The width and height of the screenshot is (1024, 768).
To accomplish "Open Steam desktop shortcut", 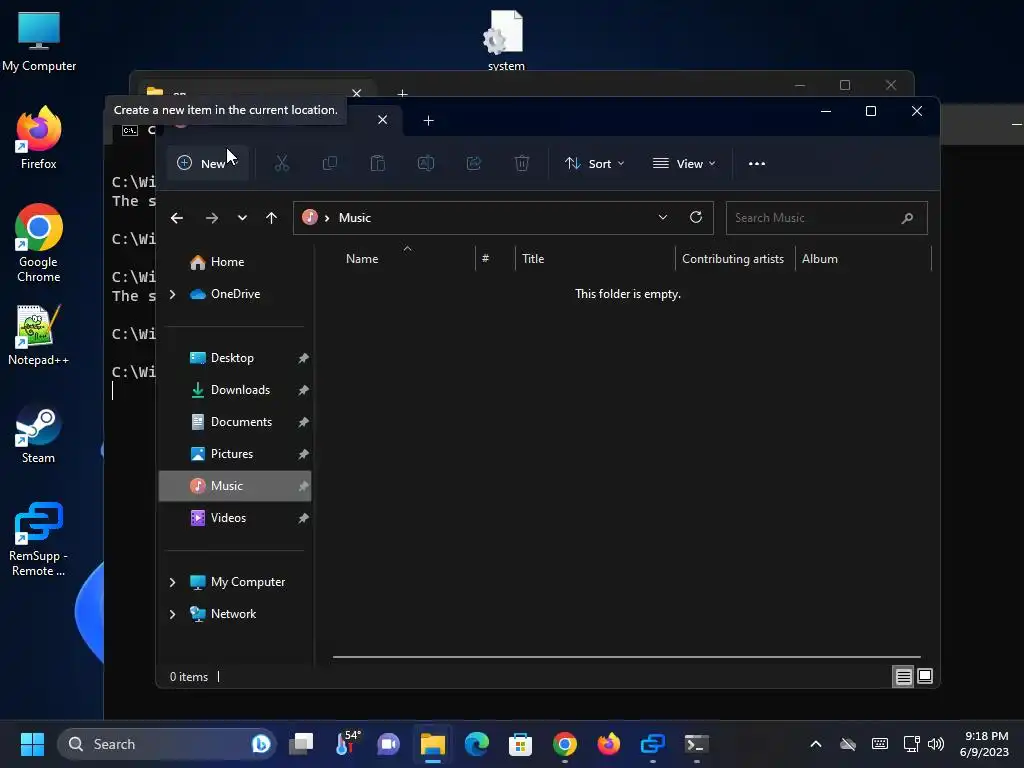I will pyautogui.click(x=39, y=434).
